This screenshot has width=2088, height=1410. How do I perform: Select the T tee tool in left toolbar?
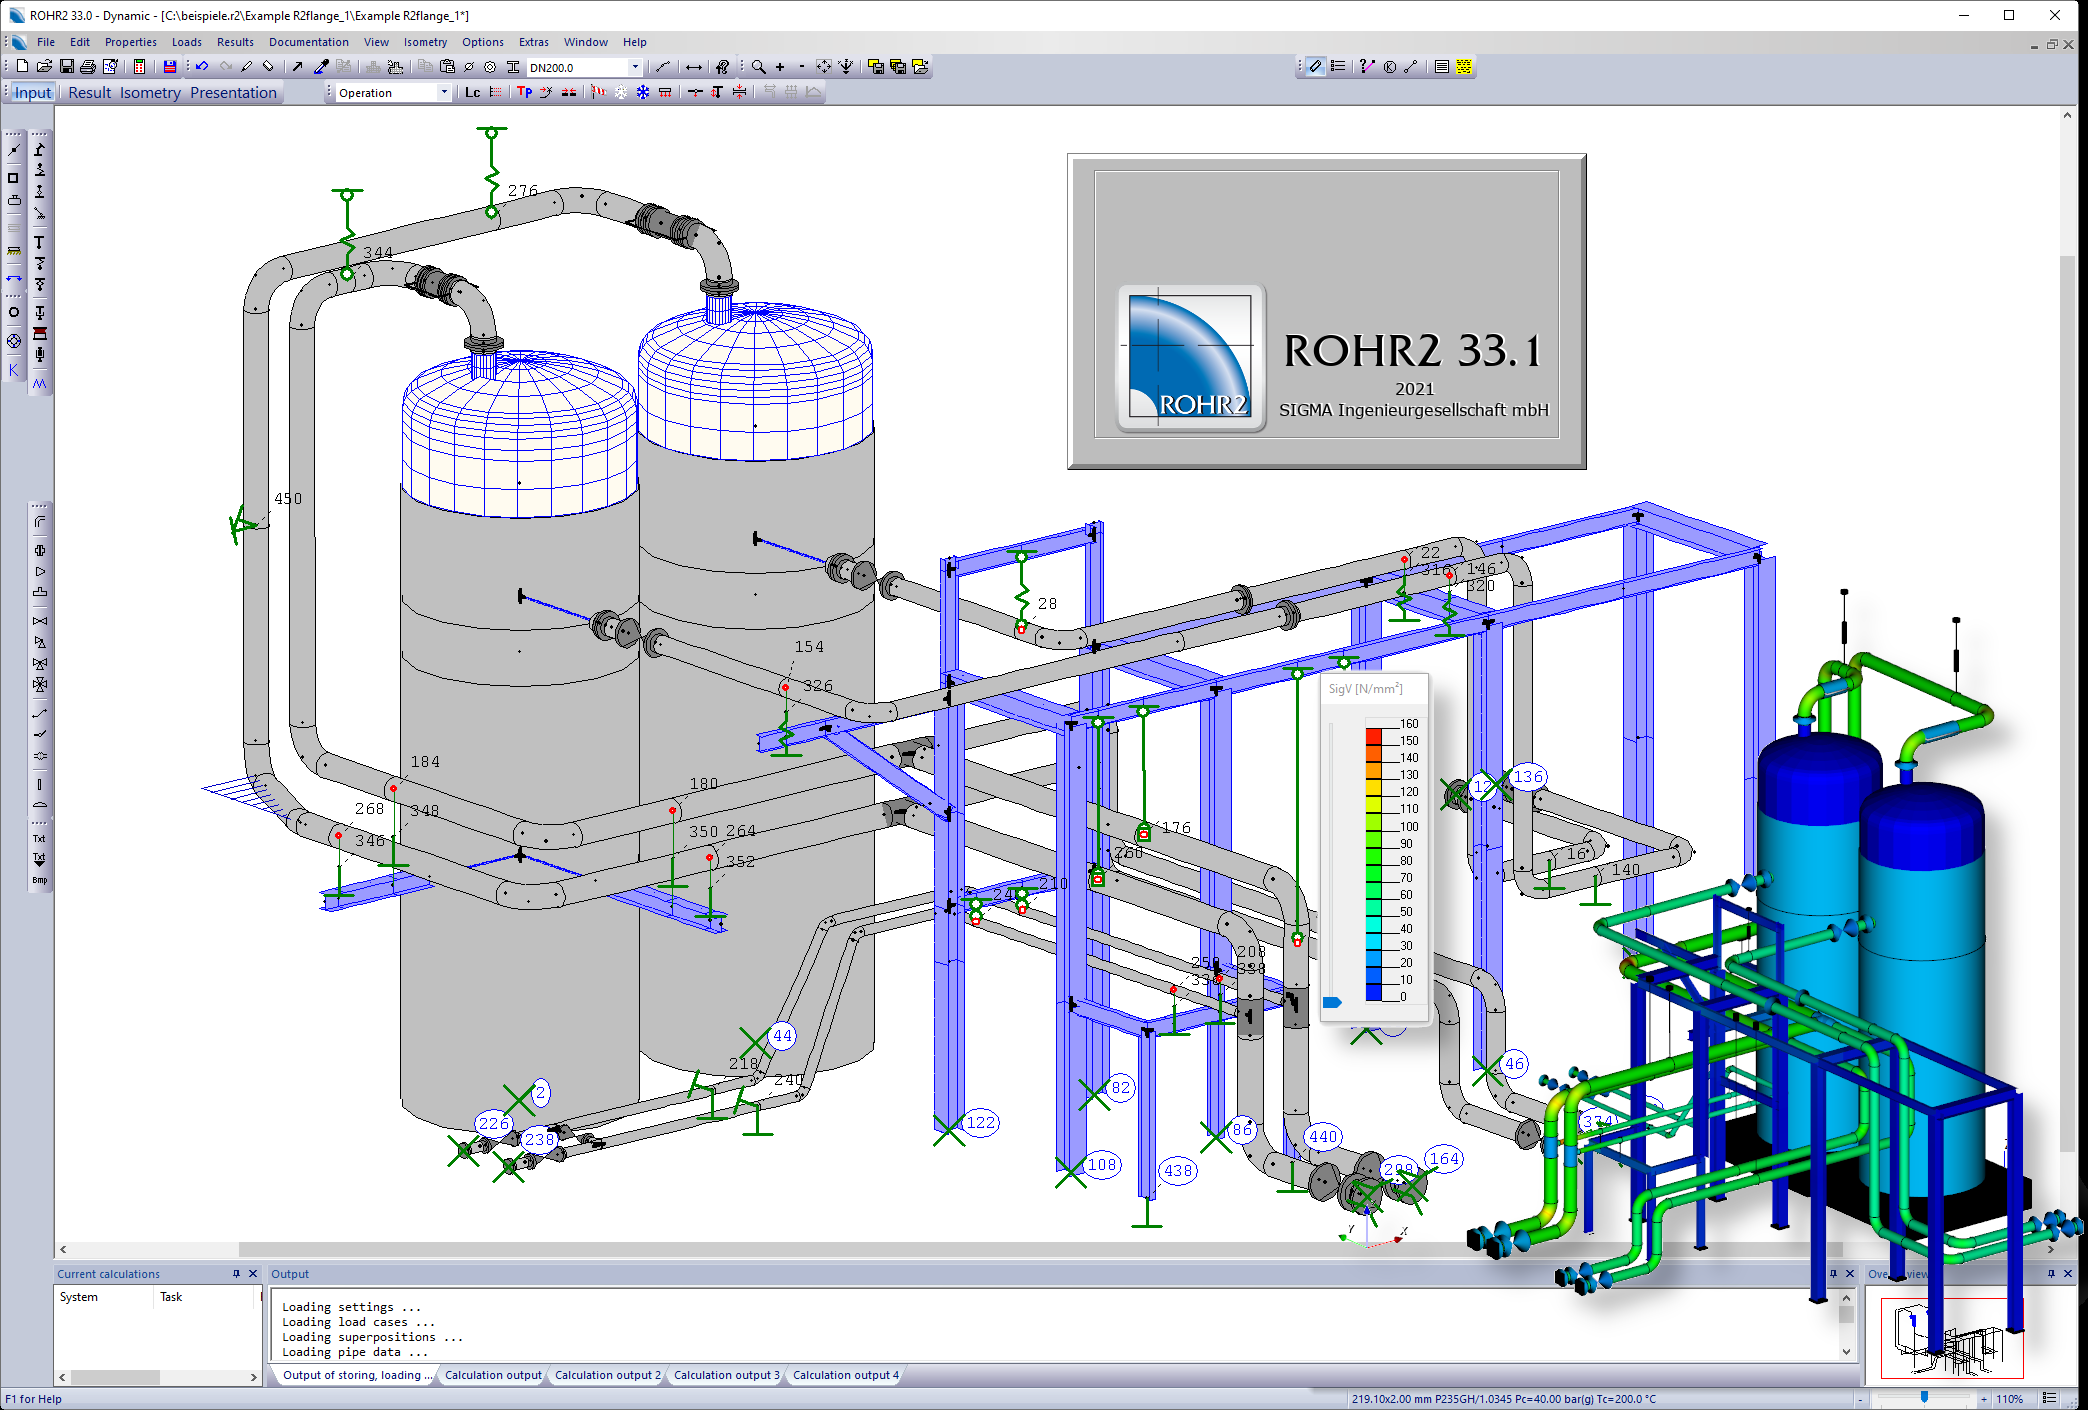[x=40, y=243]
